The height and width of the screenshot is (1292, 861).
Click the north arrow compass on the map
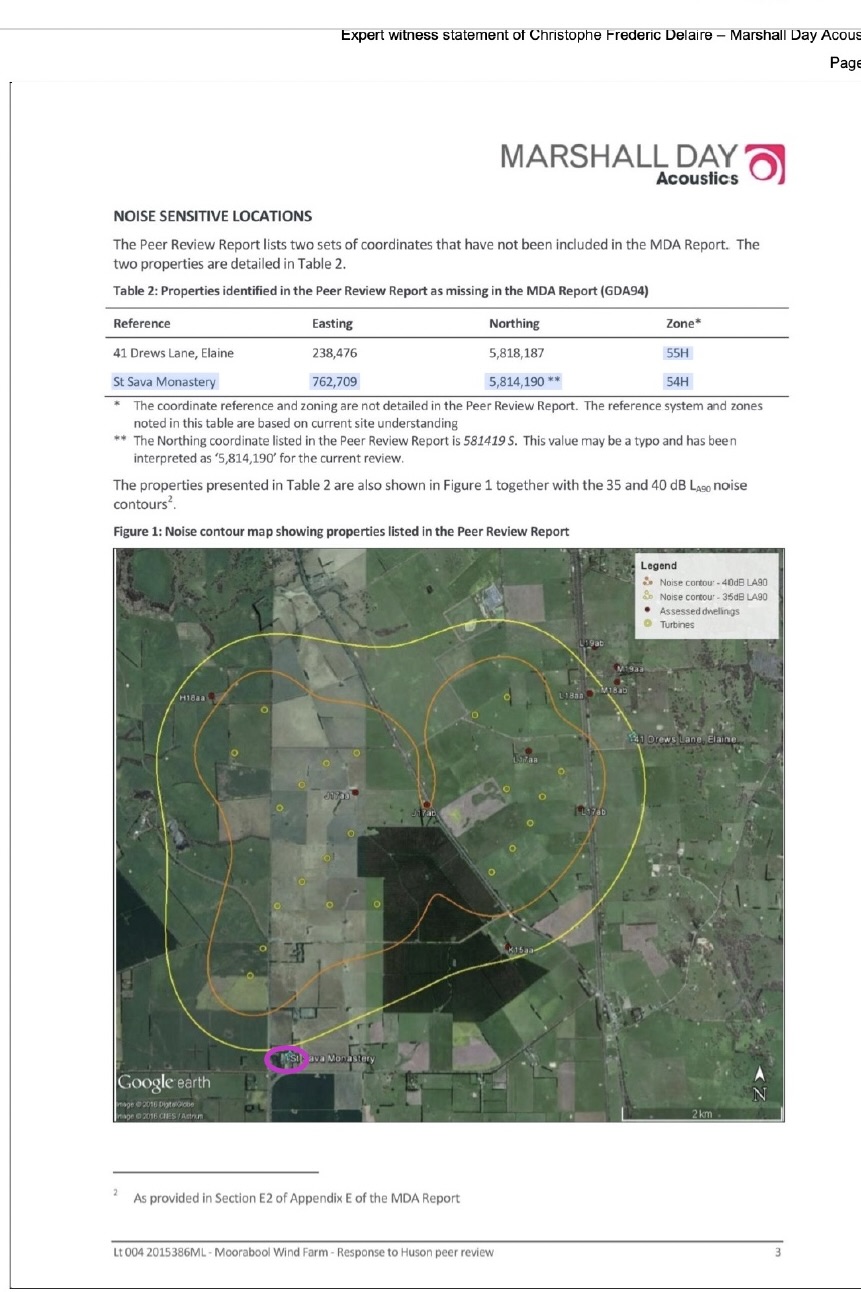pos(761,1084)
